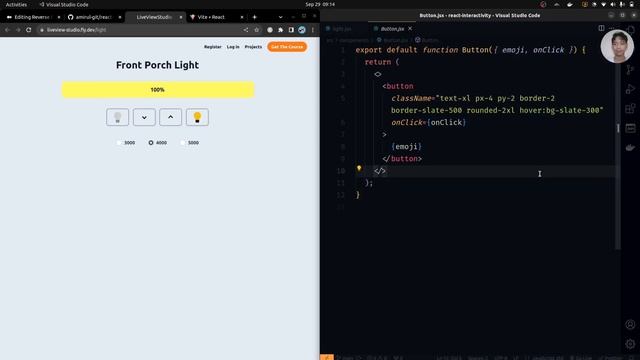The height and width of the screenshot is (360, 640).
Task: Click the onClick={onClick} code line
Action: point(429,122)
